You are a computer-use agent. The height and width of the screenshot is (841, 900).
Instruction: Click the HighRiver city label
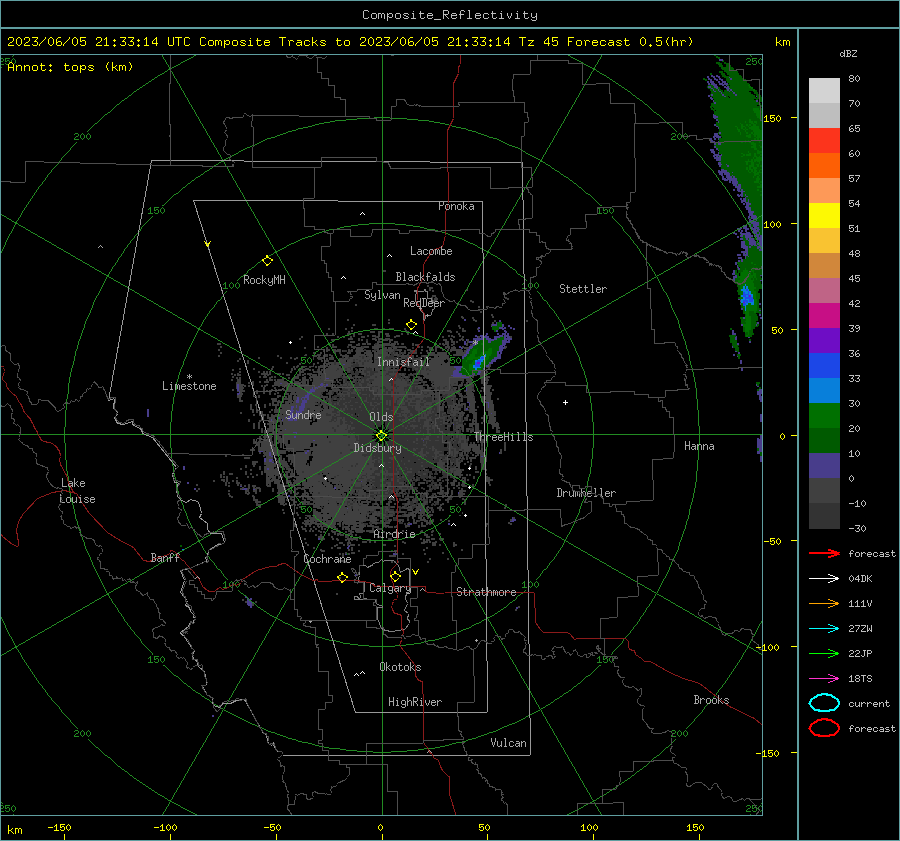coord(415,702)
